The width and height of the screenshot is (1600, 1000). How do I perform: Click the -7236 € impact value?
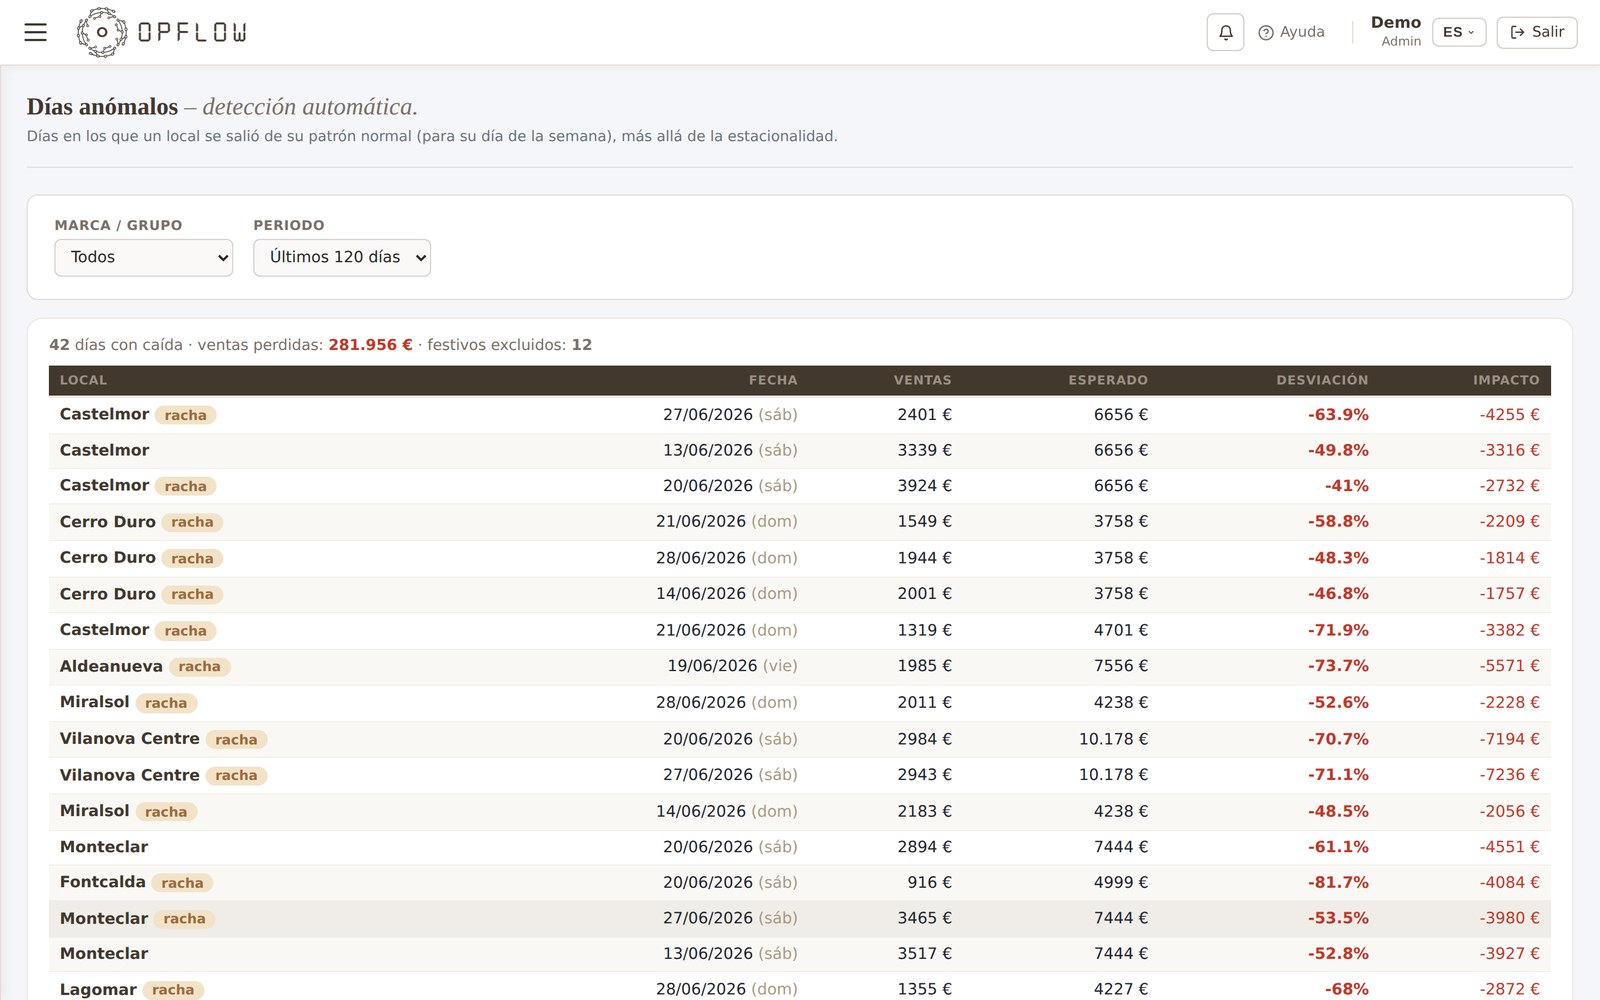coord(1509,775)
